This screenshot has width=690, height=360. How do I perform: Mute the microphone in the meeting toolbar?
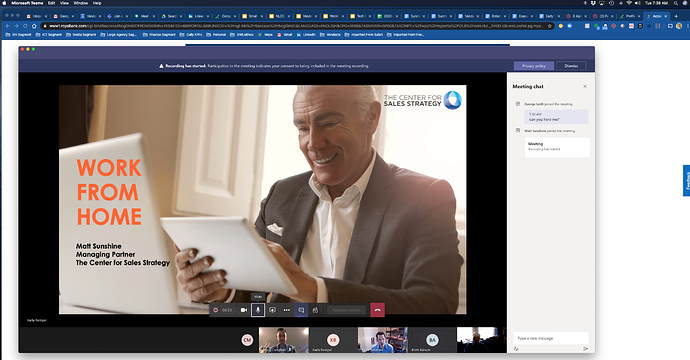(258, 310)
